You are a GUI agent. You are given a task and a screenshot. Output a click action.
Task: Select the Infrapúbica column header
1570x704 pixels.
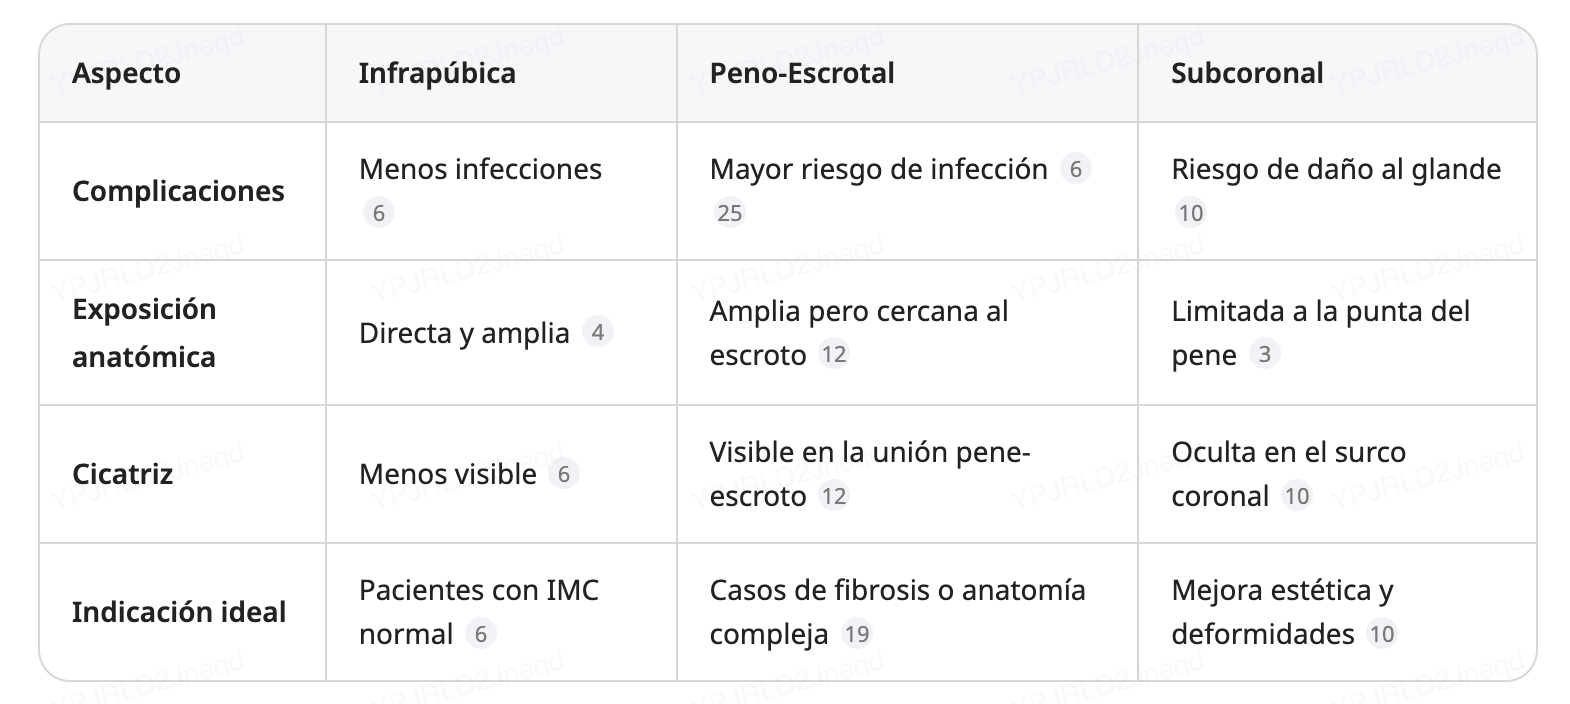point(437,73)
